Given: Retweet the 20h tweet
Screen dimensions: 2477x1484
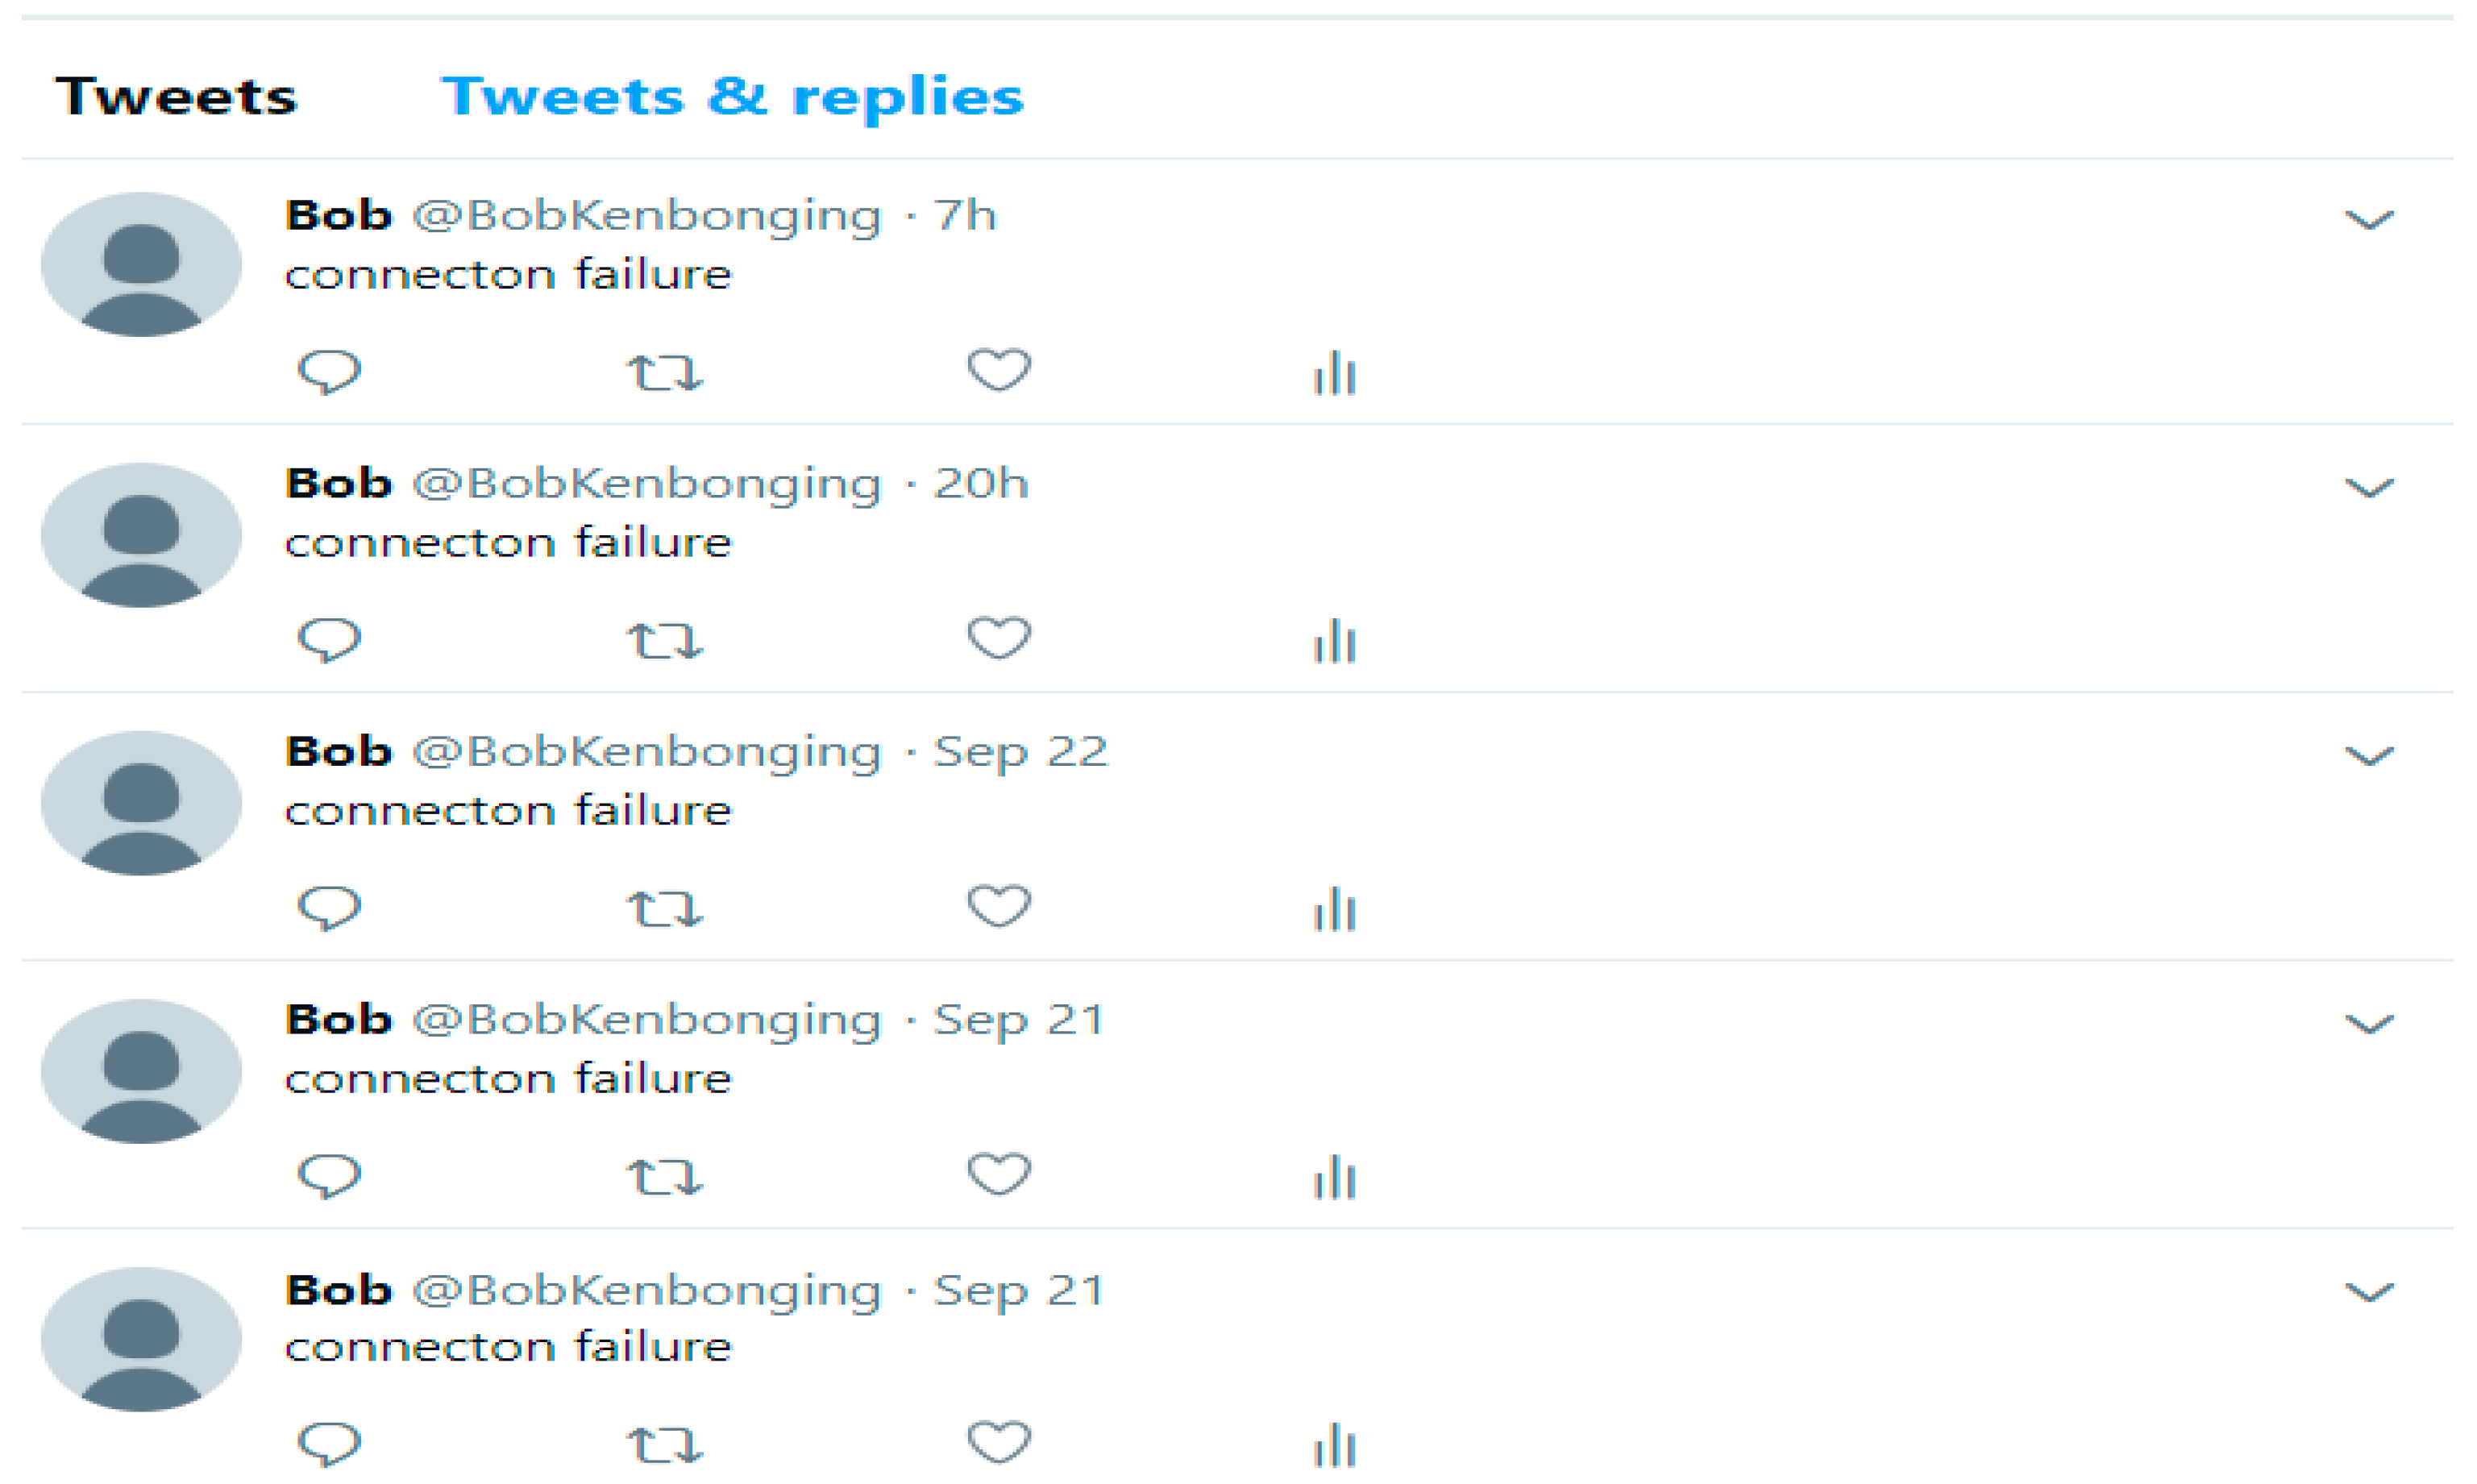Looking at the screenshot, I should pyautogui.click(x=664, y=641).
